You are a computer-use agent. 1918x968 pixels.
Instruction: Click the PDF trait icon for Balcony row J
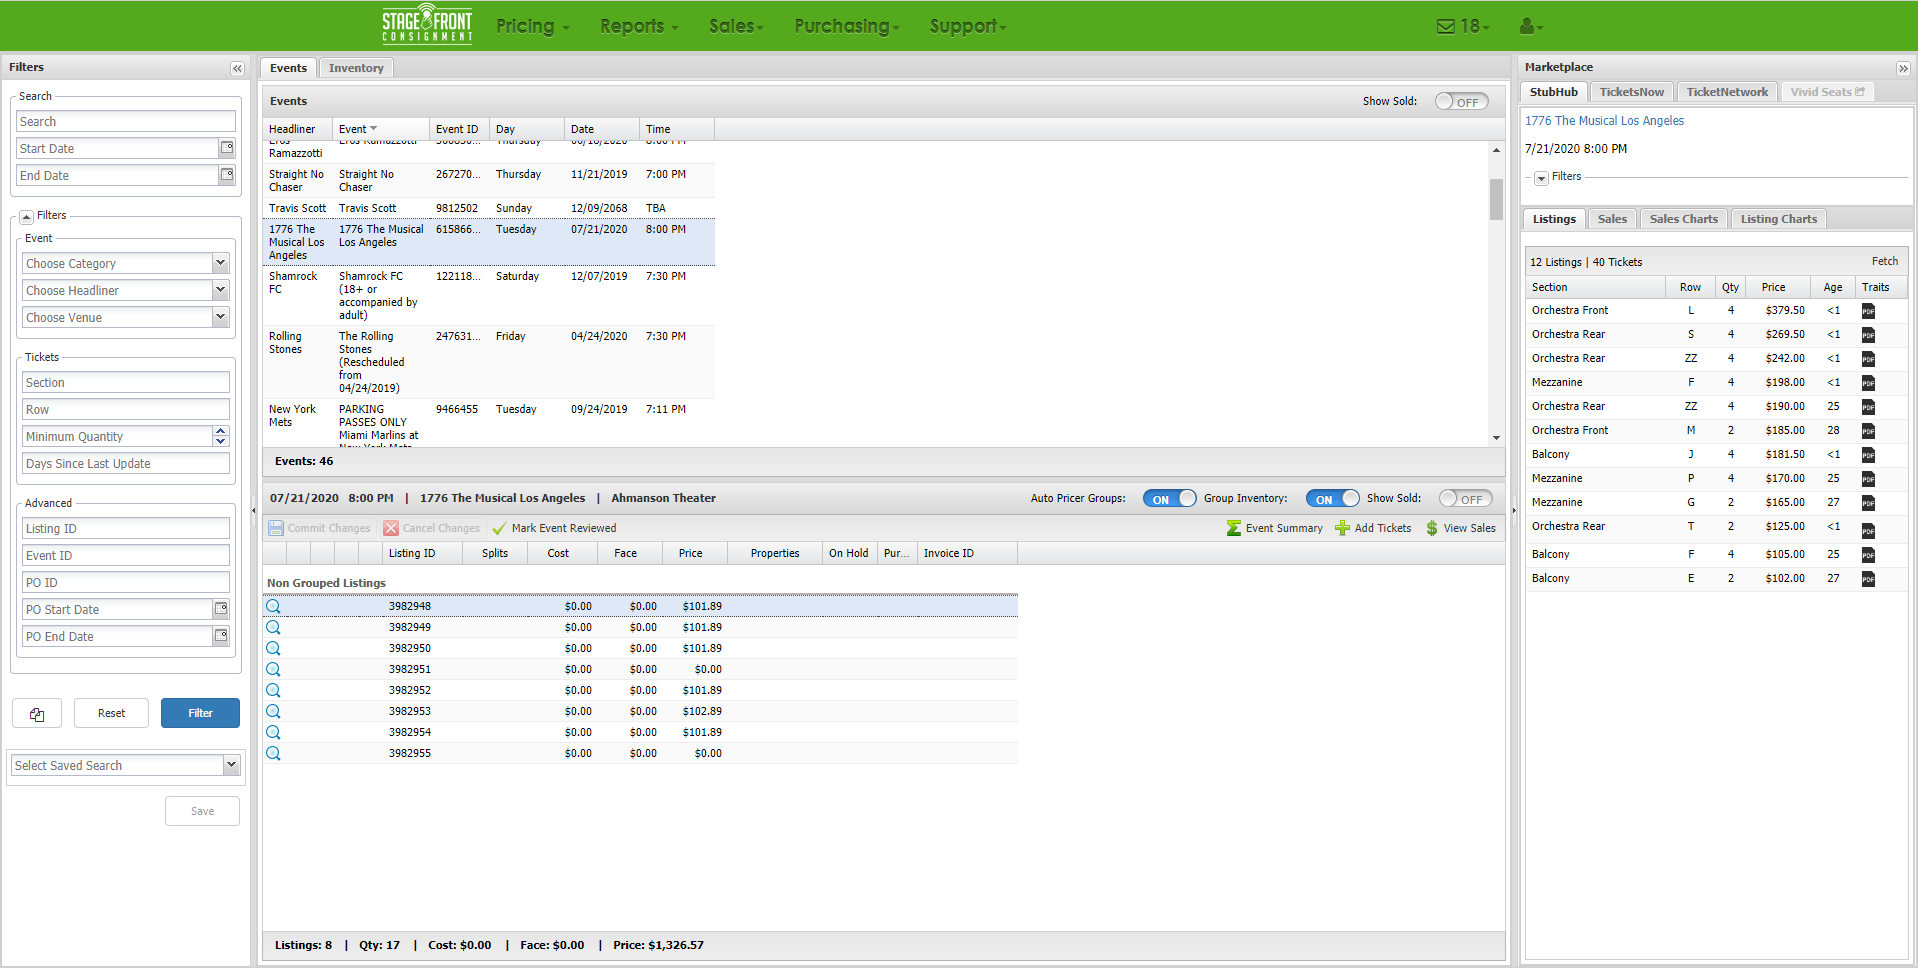(x=1868, y=455)
